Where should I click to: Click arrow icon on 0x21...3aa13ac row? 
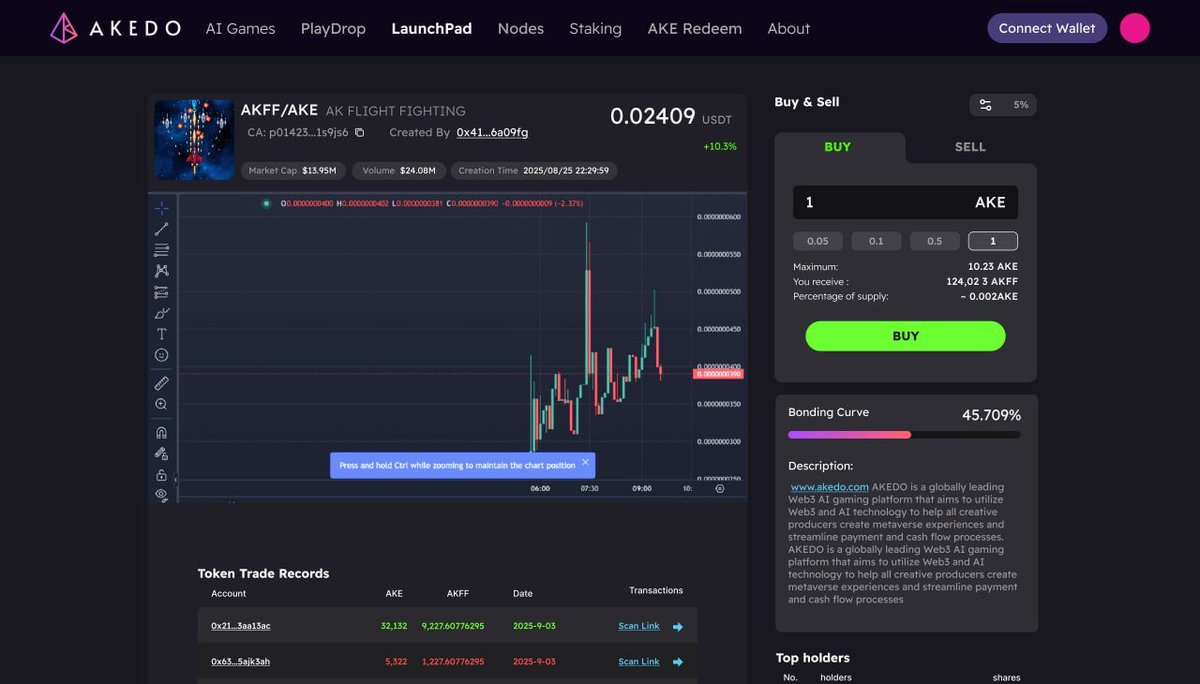pyautogui.click(x=677, y=627)
